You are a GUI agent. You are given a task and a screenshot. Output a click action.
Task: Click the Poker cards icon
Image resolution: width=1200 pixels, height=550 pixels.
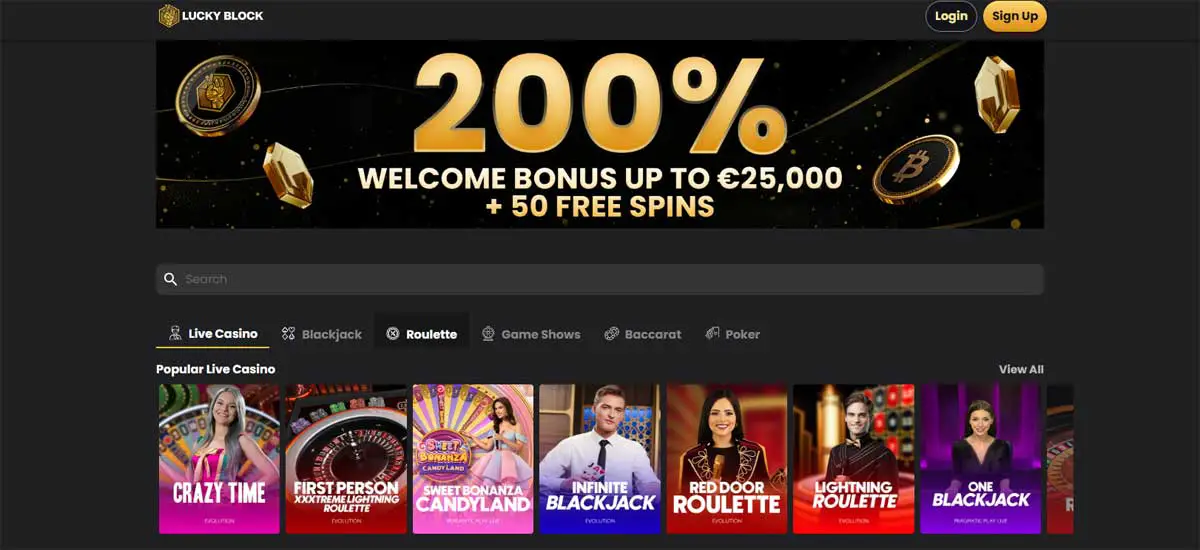(x=712, y=334)
